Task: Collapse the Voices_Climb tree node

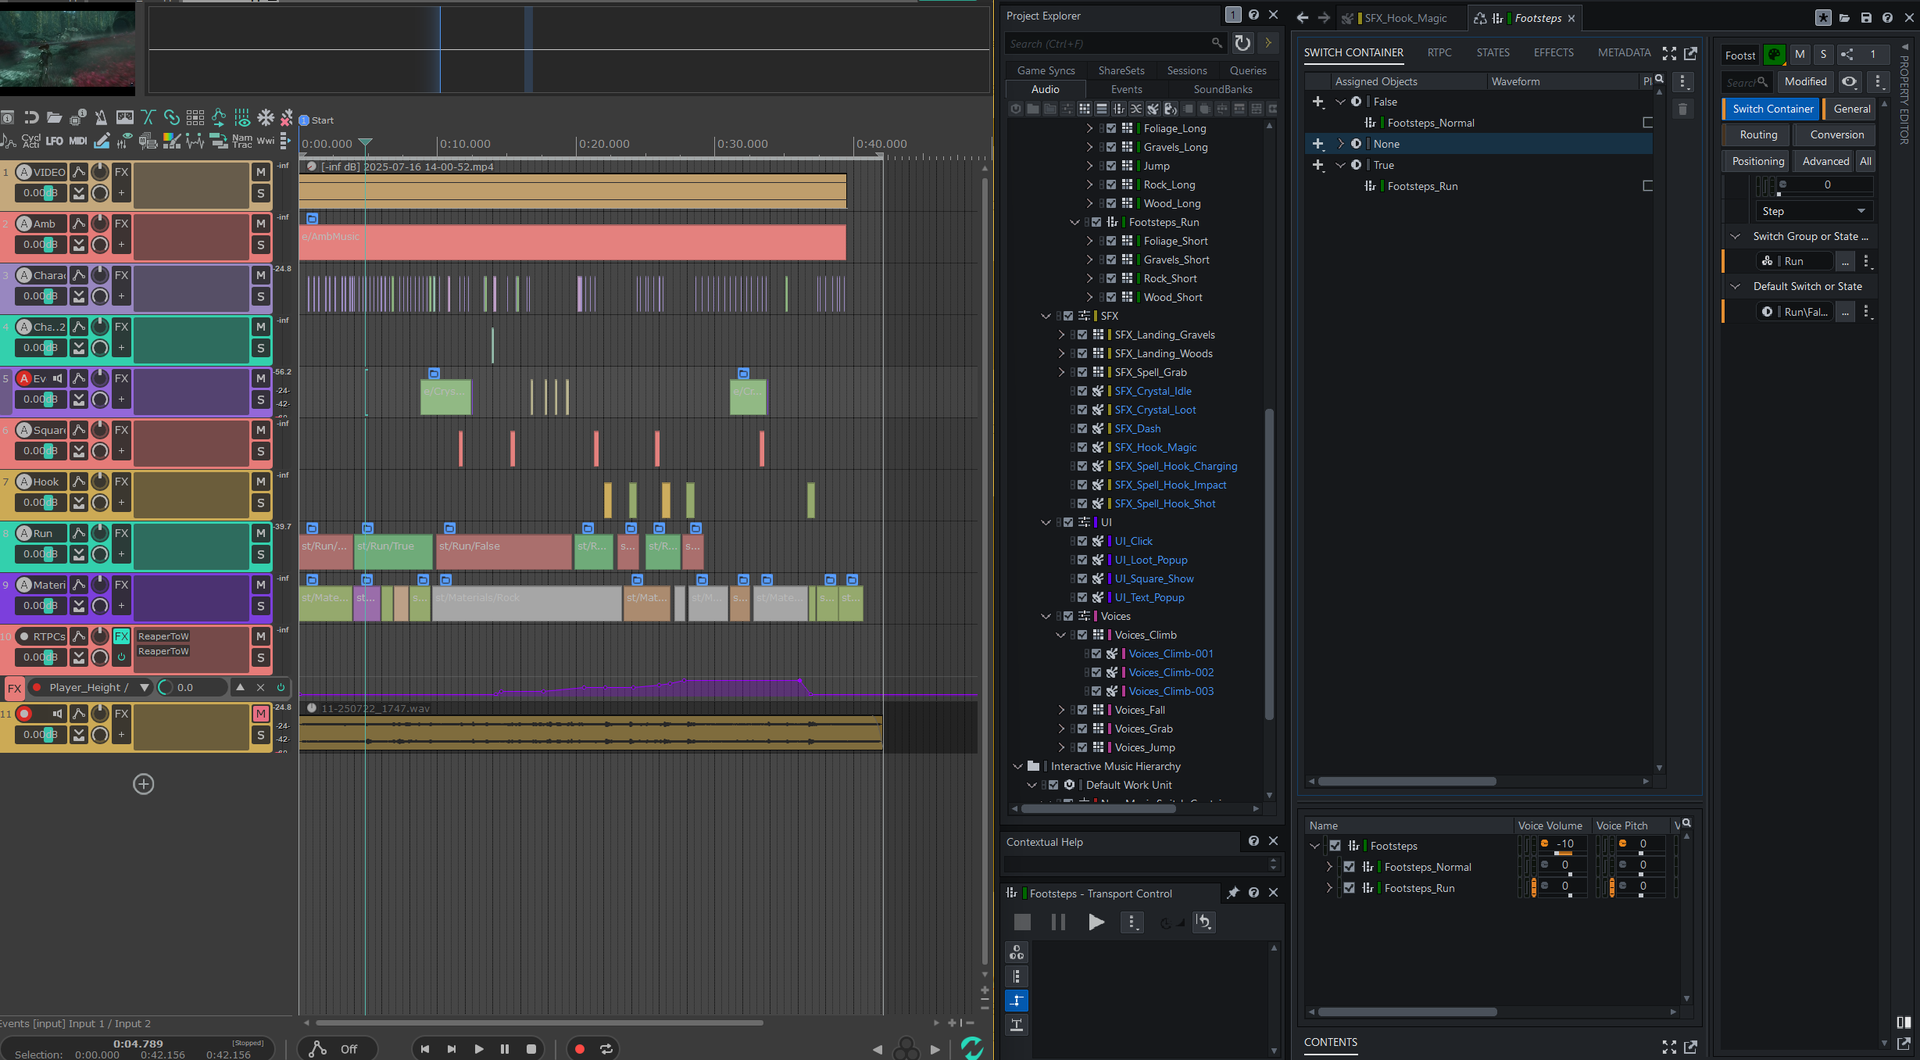Action: click(x=1061, y=635)
